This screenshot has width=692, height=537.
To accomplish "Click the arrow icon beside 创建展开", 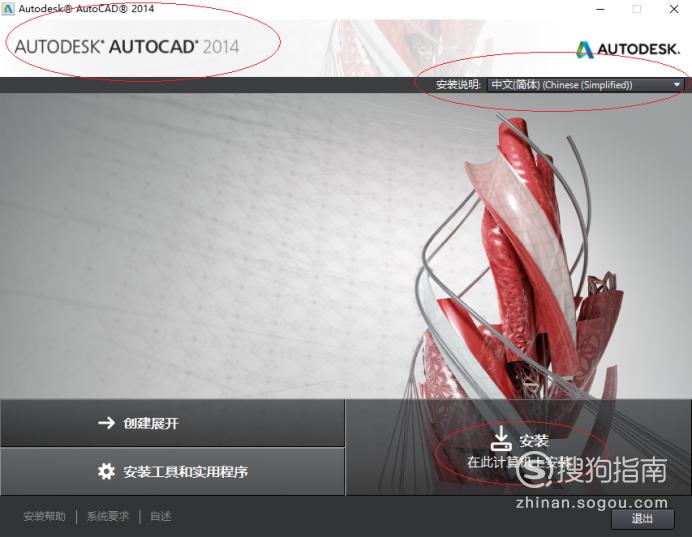I will pos(106,423).
